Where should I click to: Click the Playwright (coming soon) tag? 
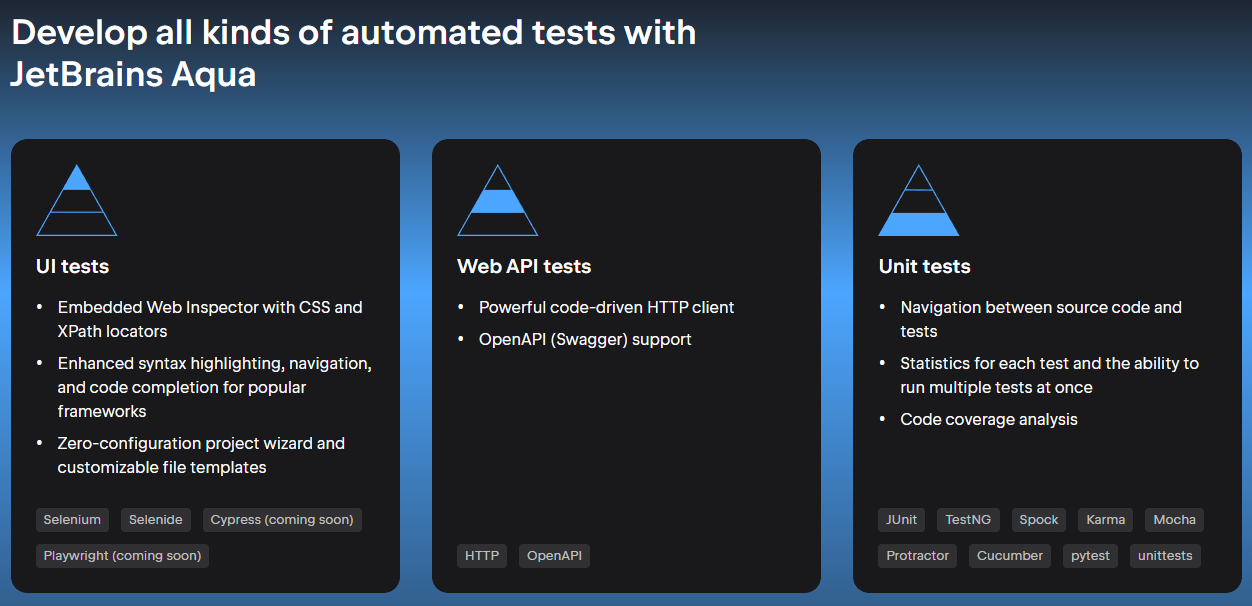(122, 555)
